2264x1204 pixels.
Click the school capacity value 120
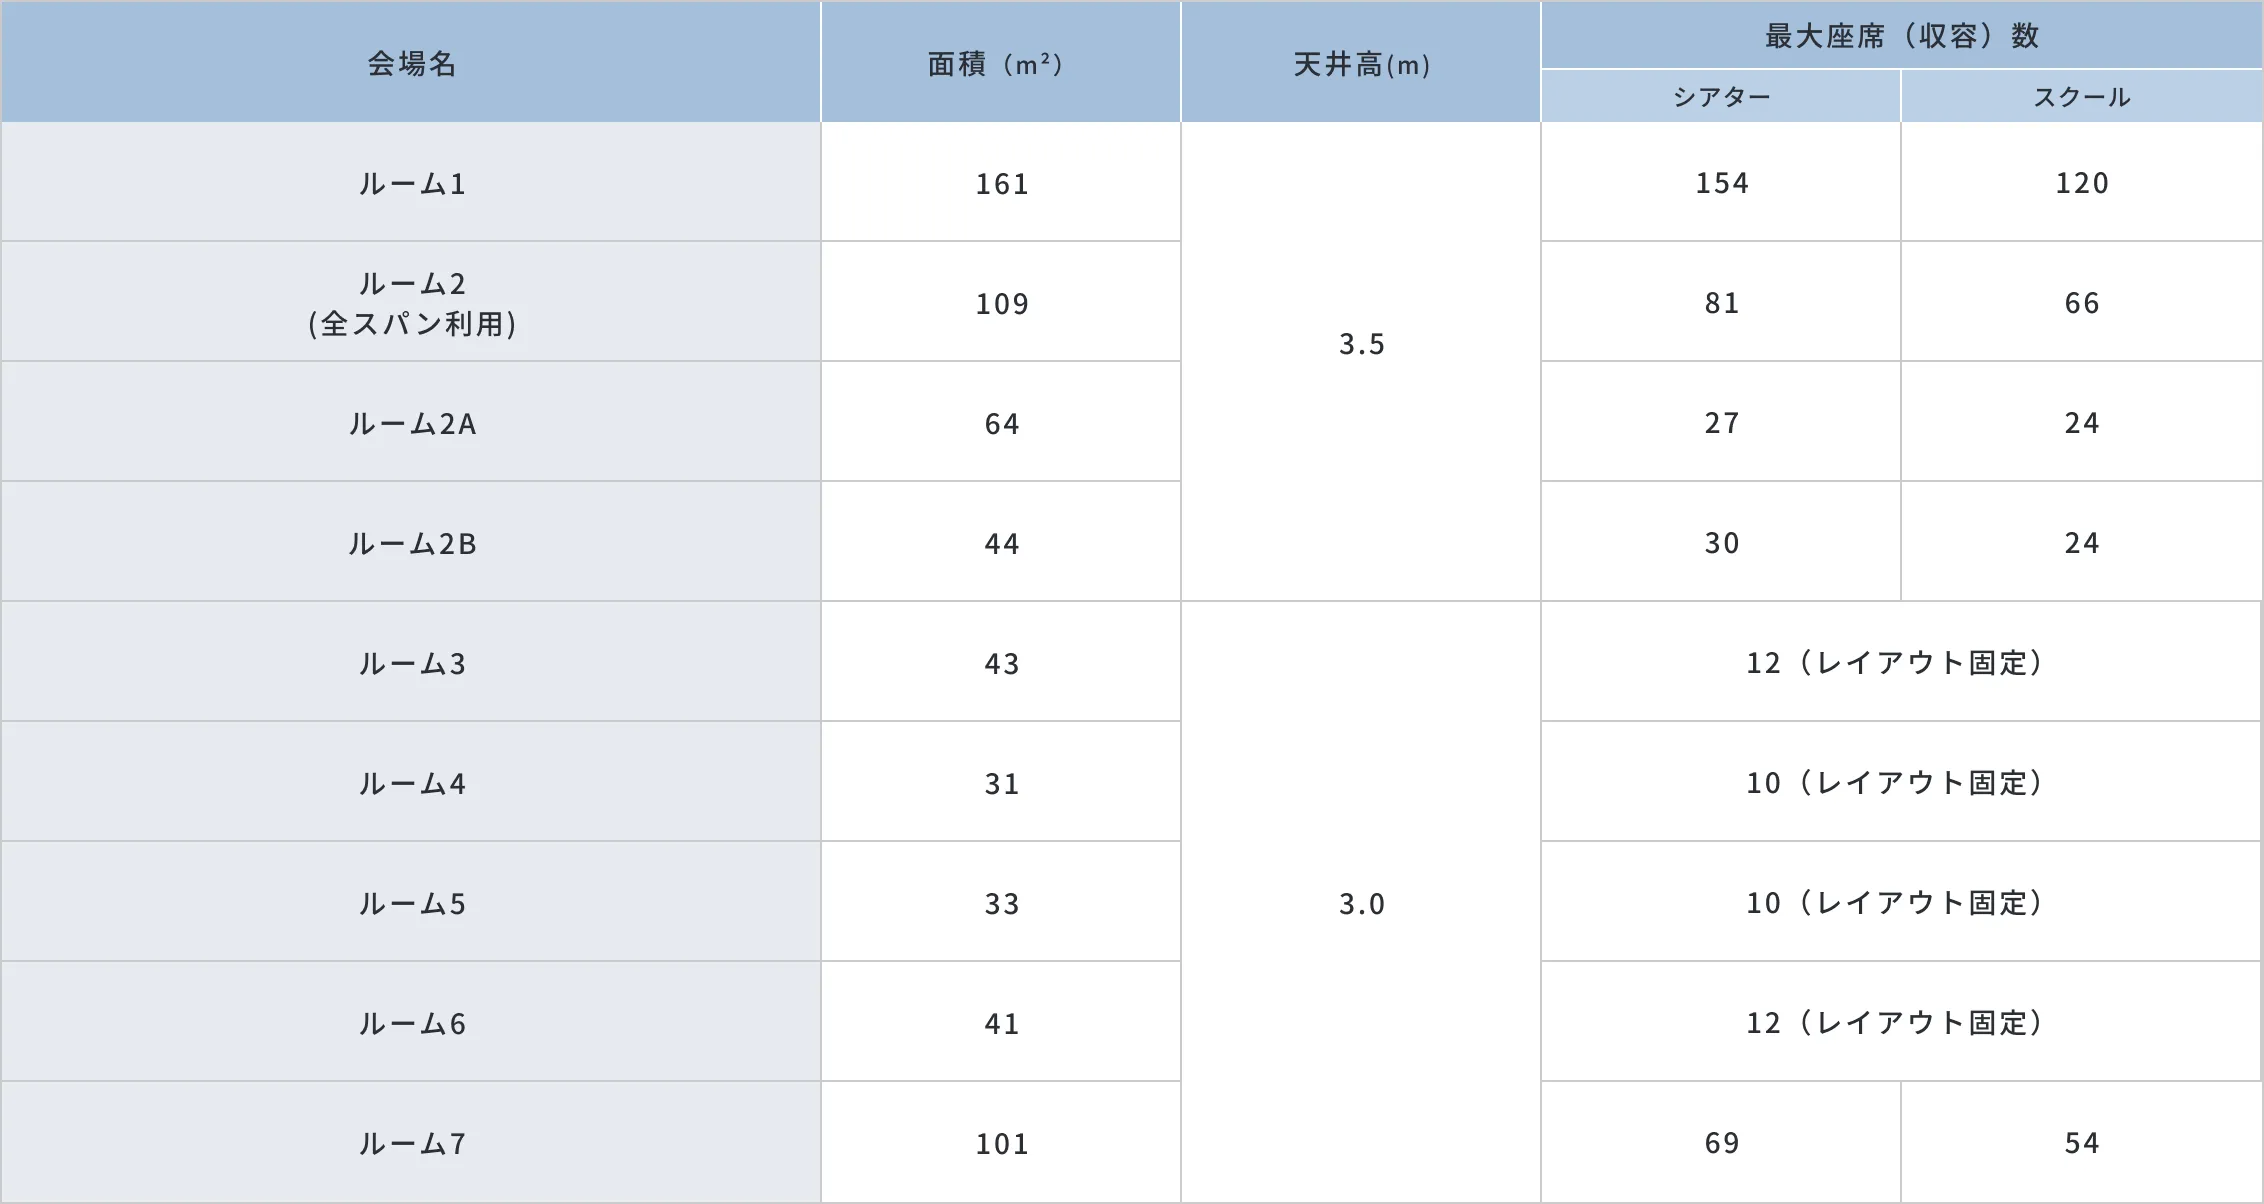[x=2081, y=183]
